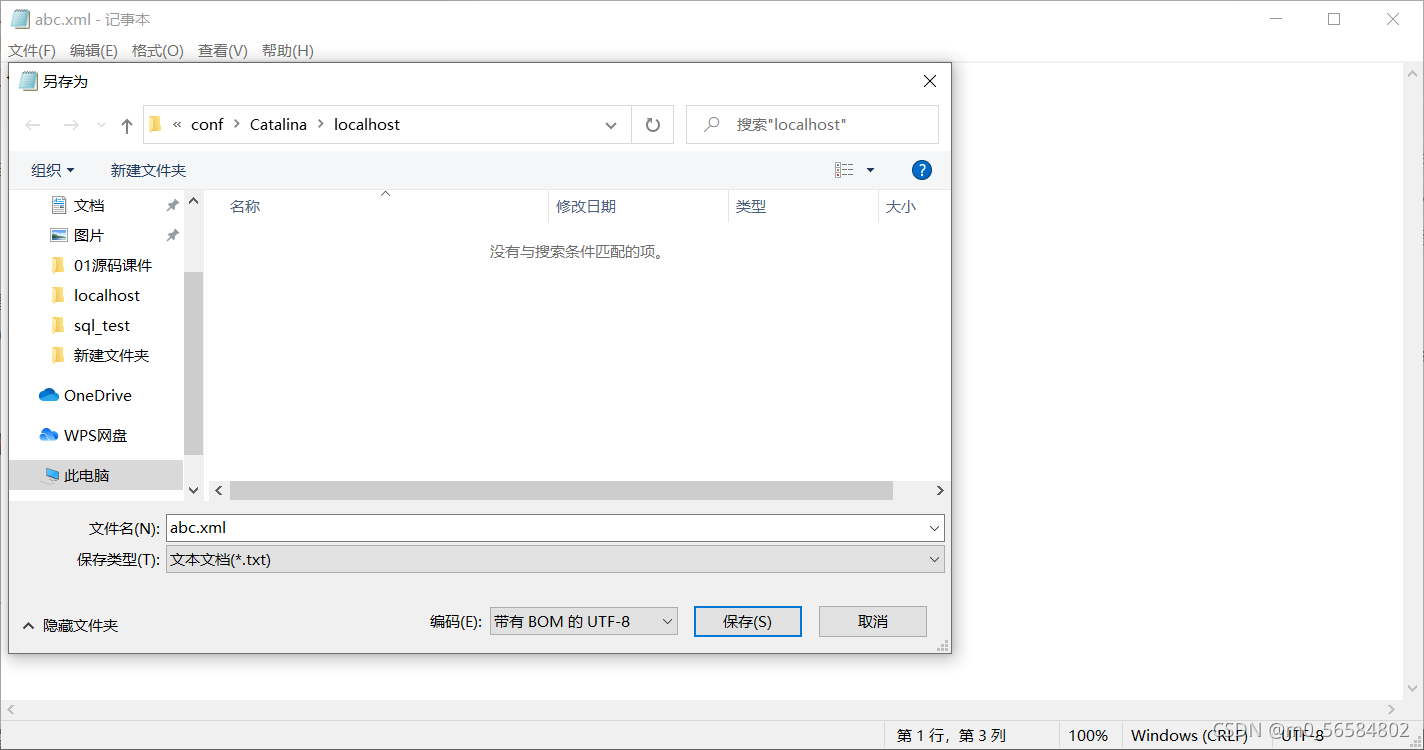This screenshot has height=750, width=1424.
Task: Sort files by 名称 column
Action: pyautogui.click(x=245, y=206)
